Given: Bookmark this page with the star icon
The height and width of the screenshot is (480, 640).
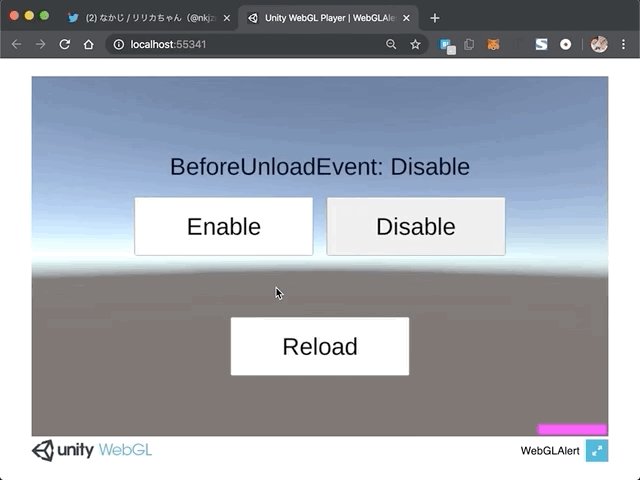Looking at the screenshot, I should pos(415,44).
